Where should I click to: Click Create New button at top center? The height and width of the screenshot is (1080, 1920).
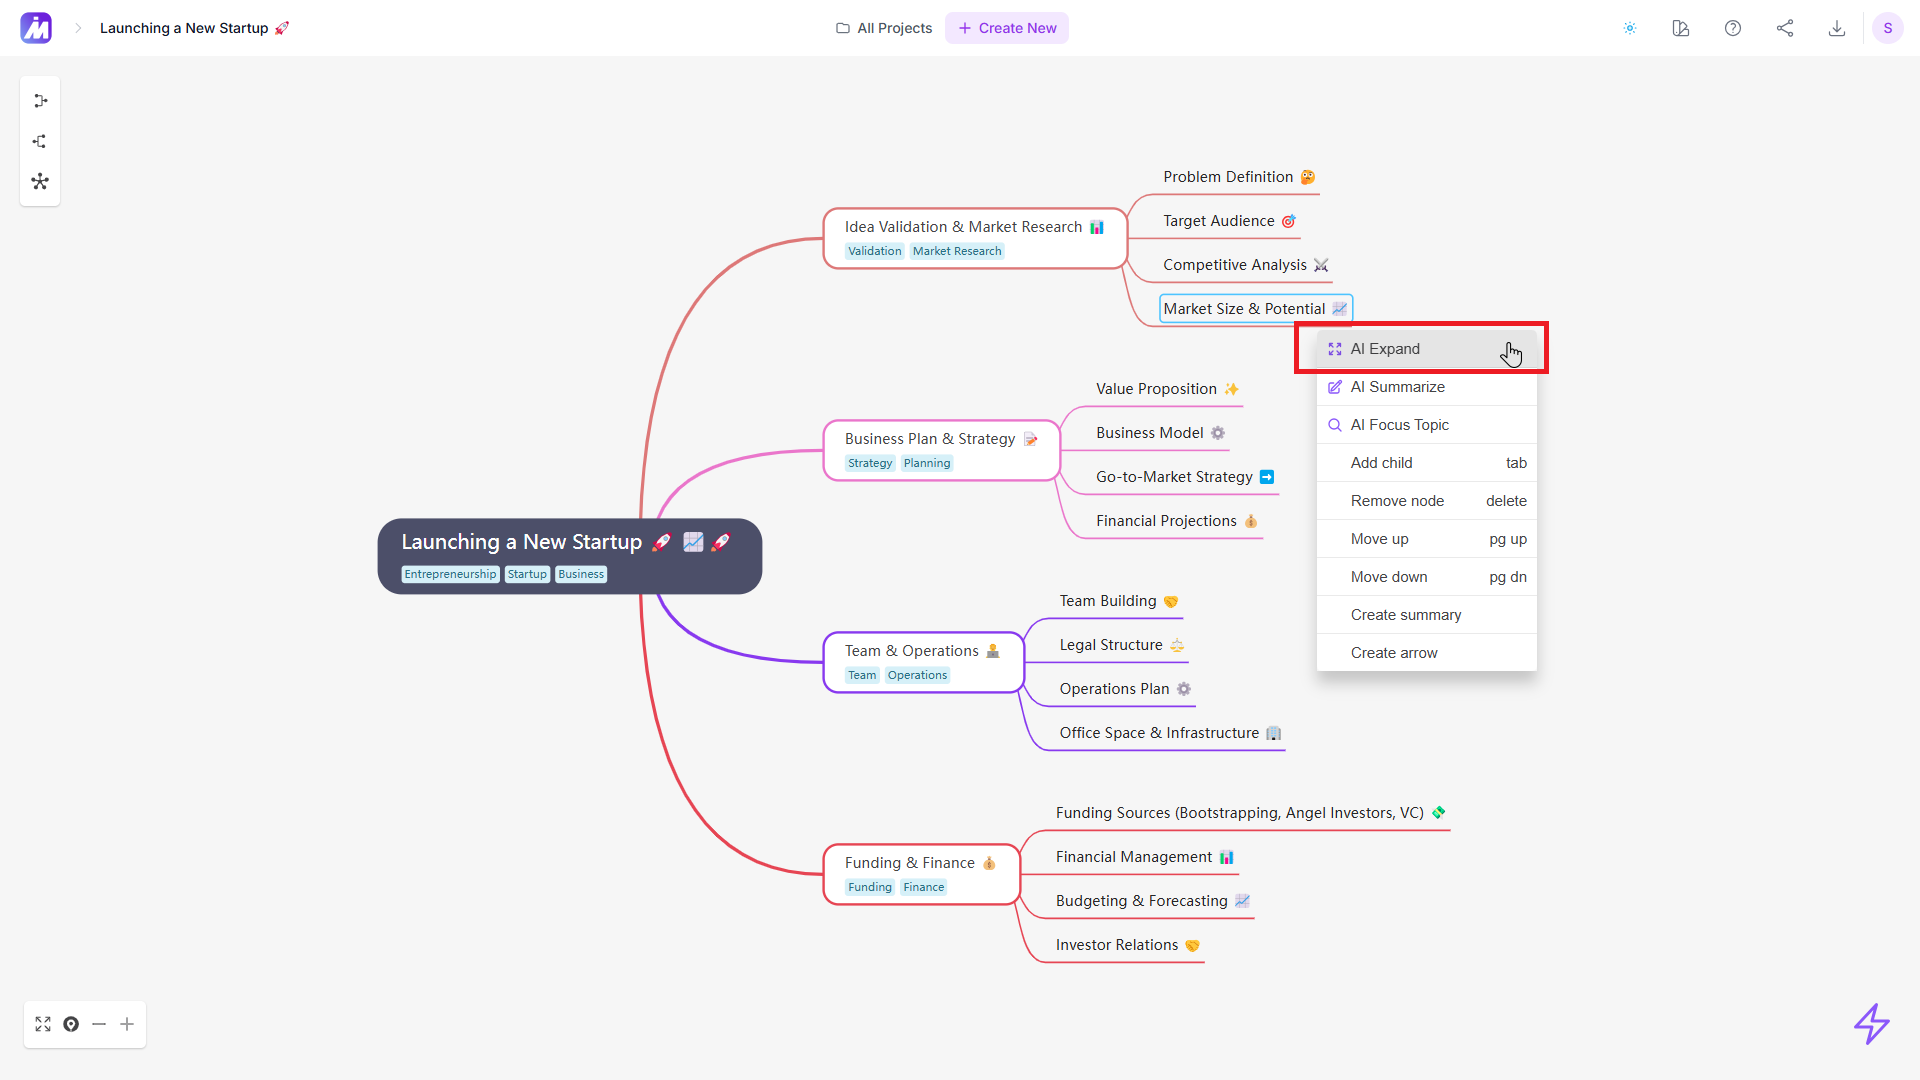click(x=1007, y=28)
